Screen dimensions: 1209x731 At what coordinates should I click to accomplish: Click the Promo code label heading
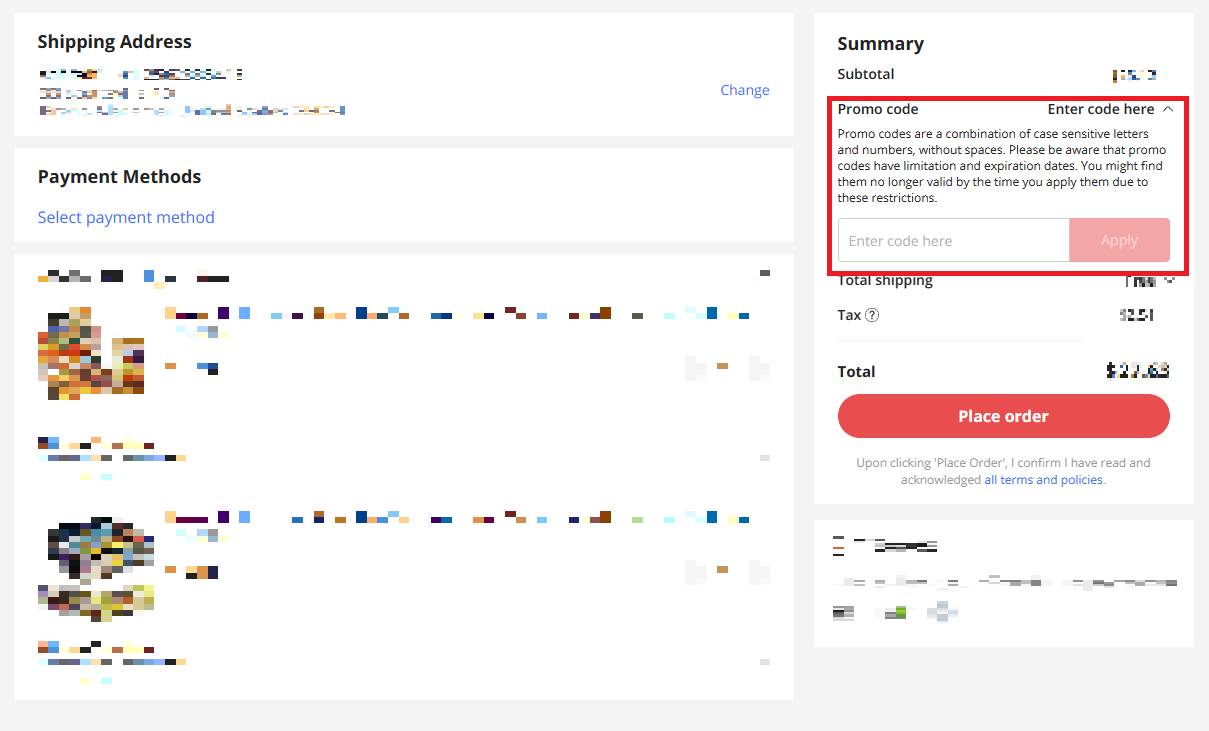(878, 109)
